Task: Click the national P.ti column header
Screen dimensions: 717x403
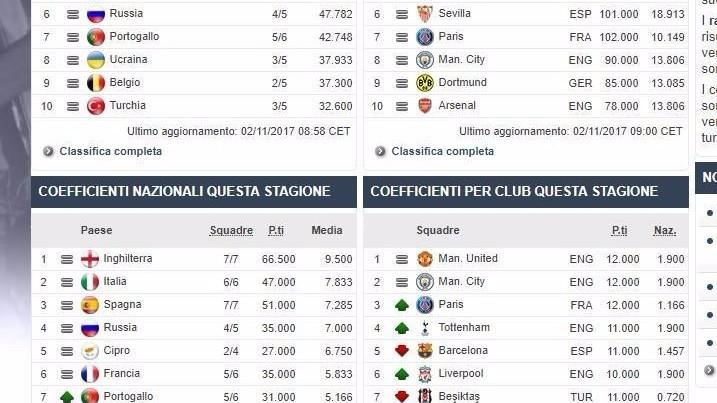Action: pos(276,231)
